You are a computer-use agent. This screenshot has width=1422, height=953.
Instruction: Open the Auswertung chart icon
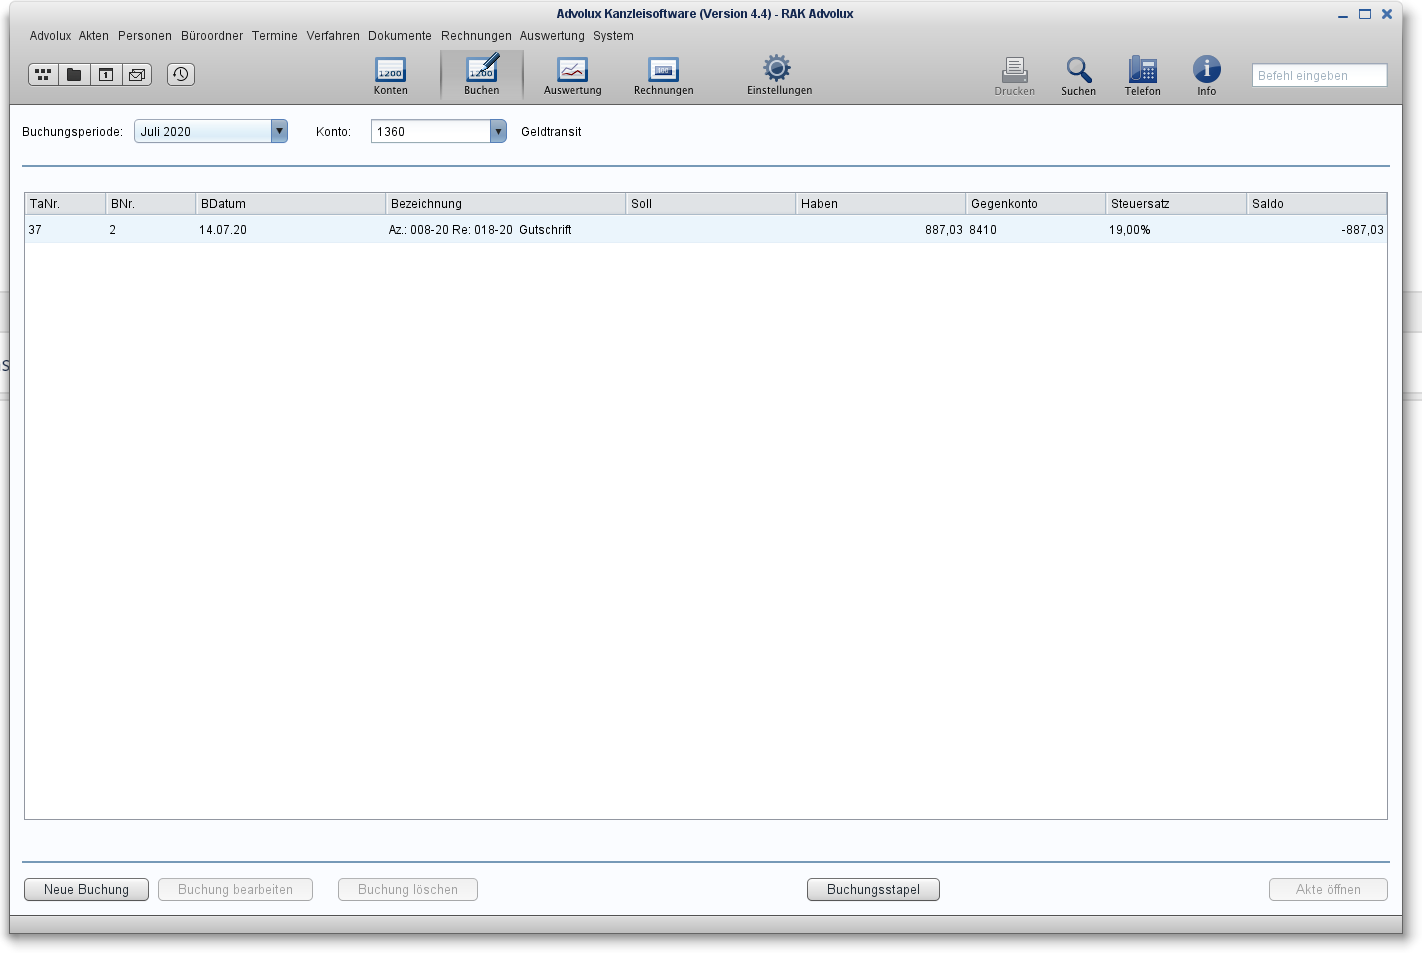572,76
